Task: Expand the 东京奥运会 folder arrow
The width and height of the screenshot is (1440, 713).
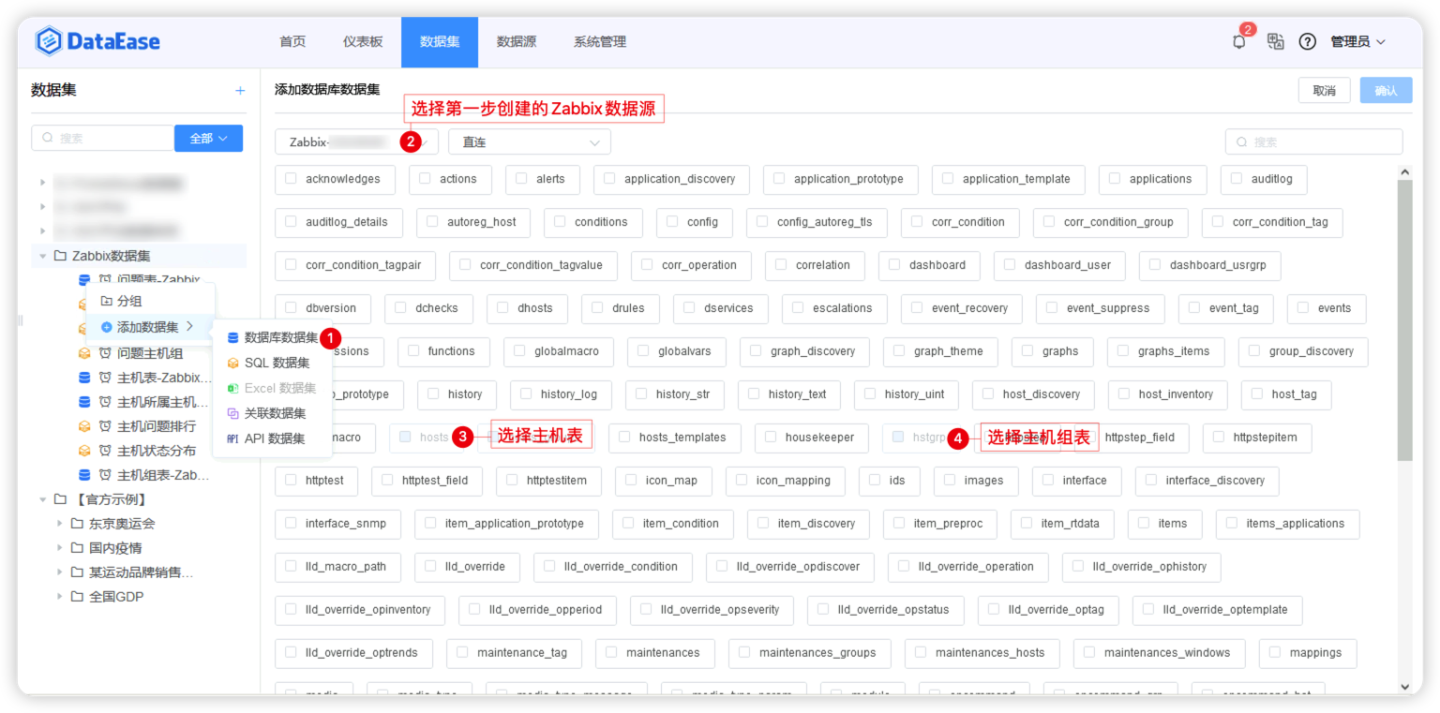Action: (60, 523)
